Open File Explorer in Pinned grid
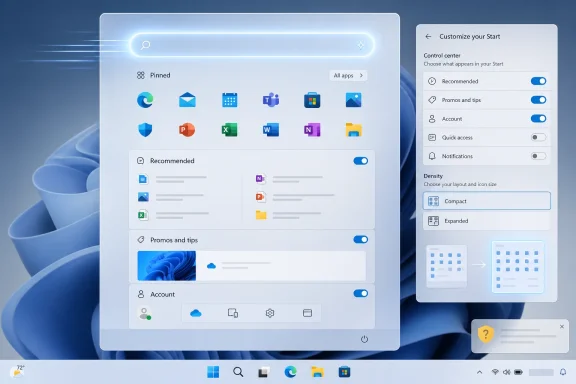Image resolution: width=576 pixels, height=384 pixels. (353, 130)
